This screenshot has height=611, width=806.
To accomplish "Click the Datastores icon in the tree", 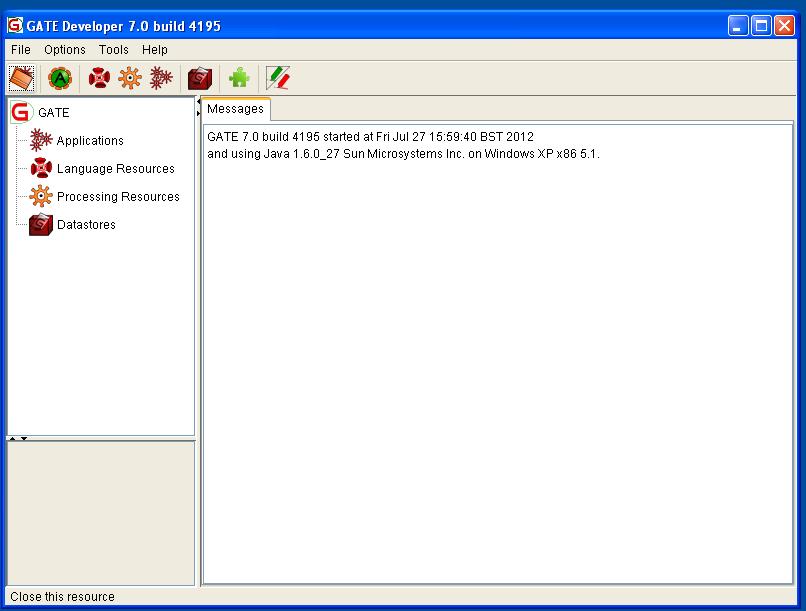I will pyautogui.click(x=41, y=225).
